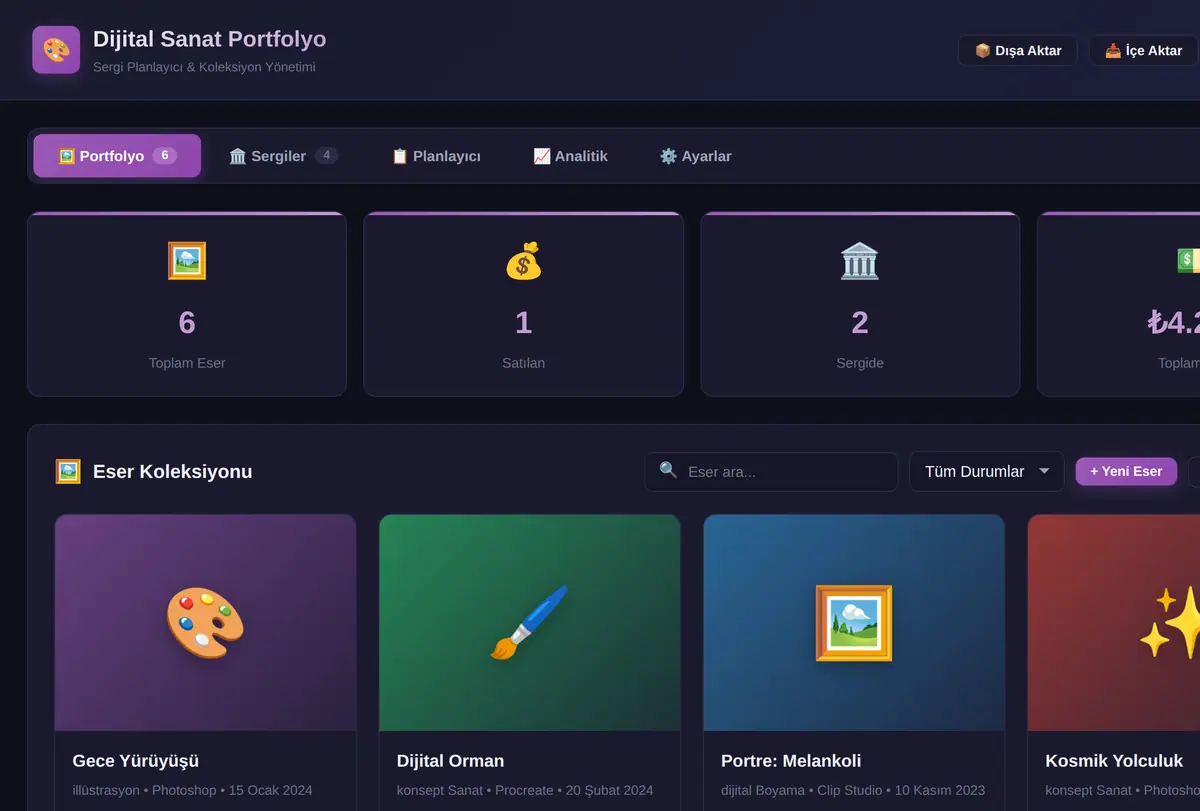
Task: Click the dijital Boyama • Clip Studio • 10 Kasım 2023 line
Action: [853, 790]
